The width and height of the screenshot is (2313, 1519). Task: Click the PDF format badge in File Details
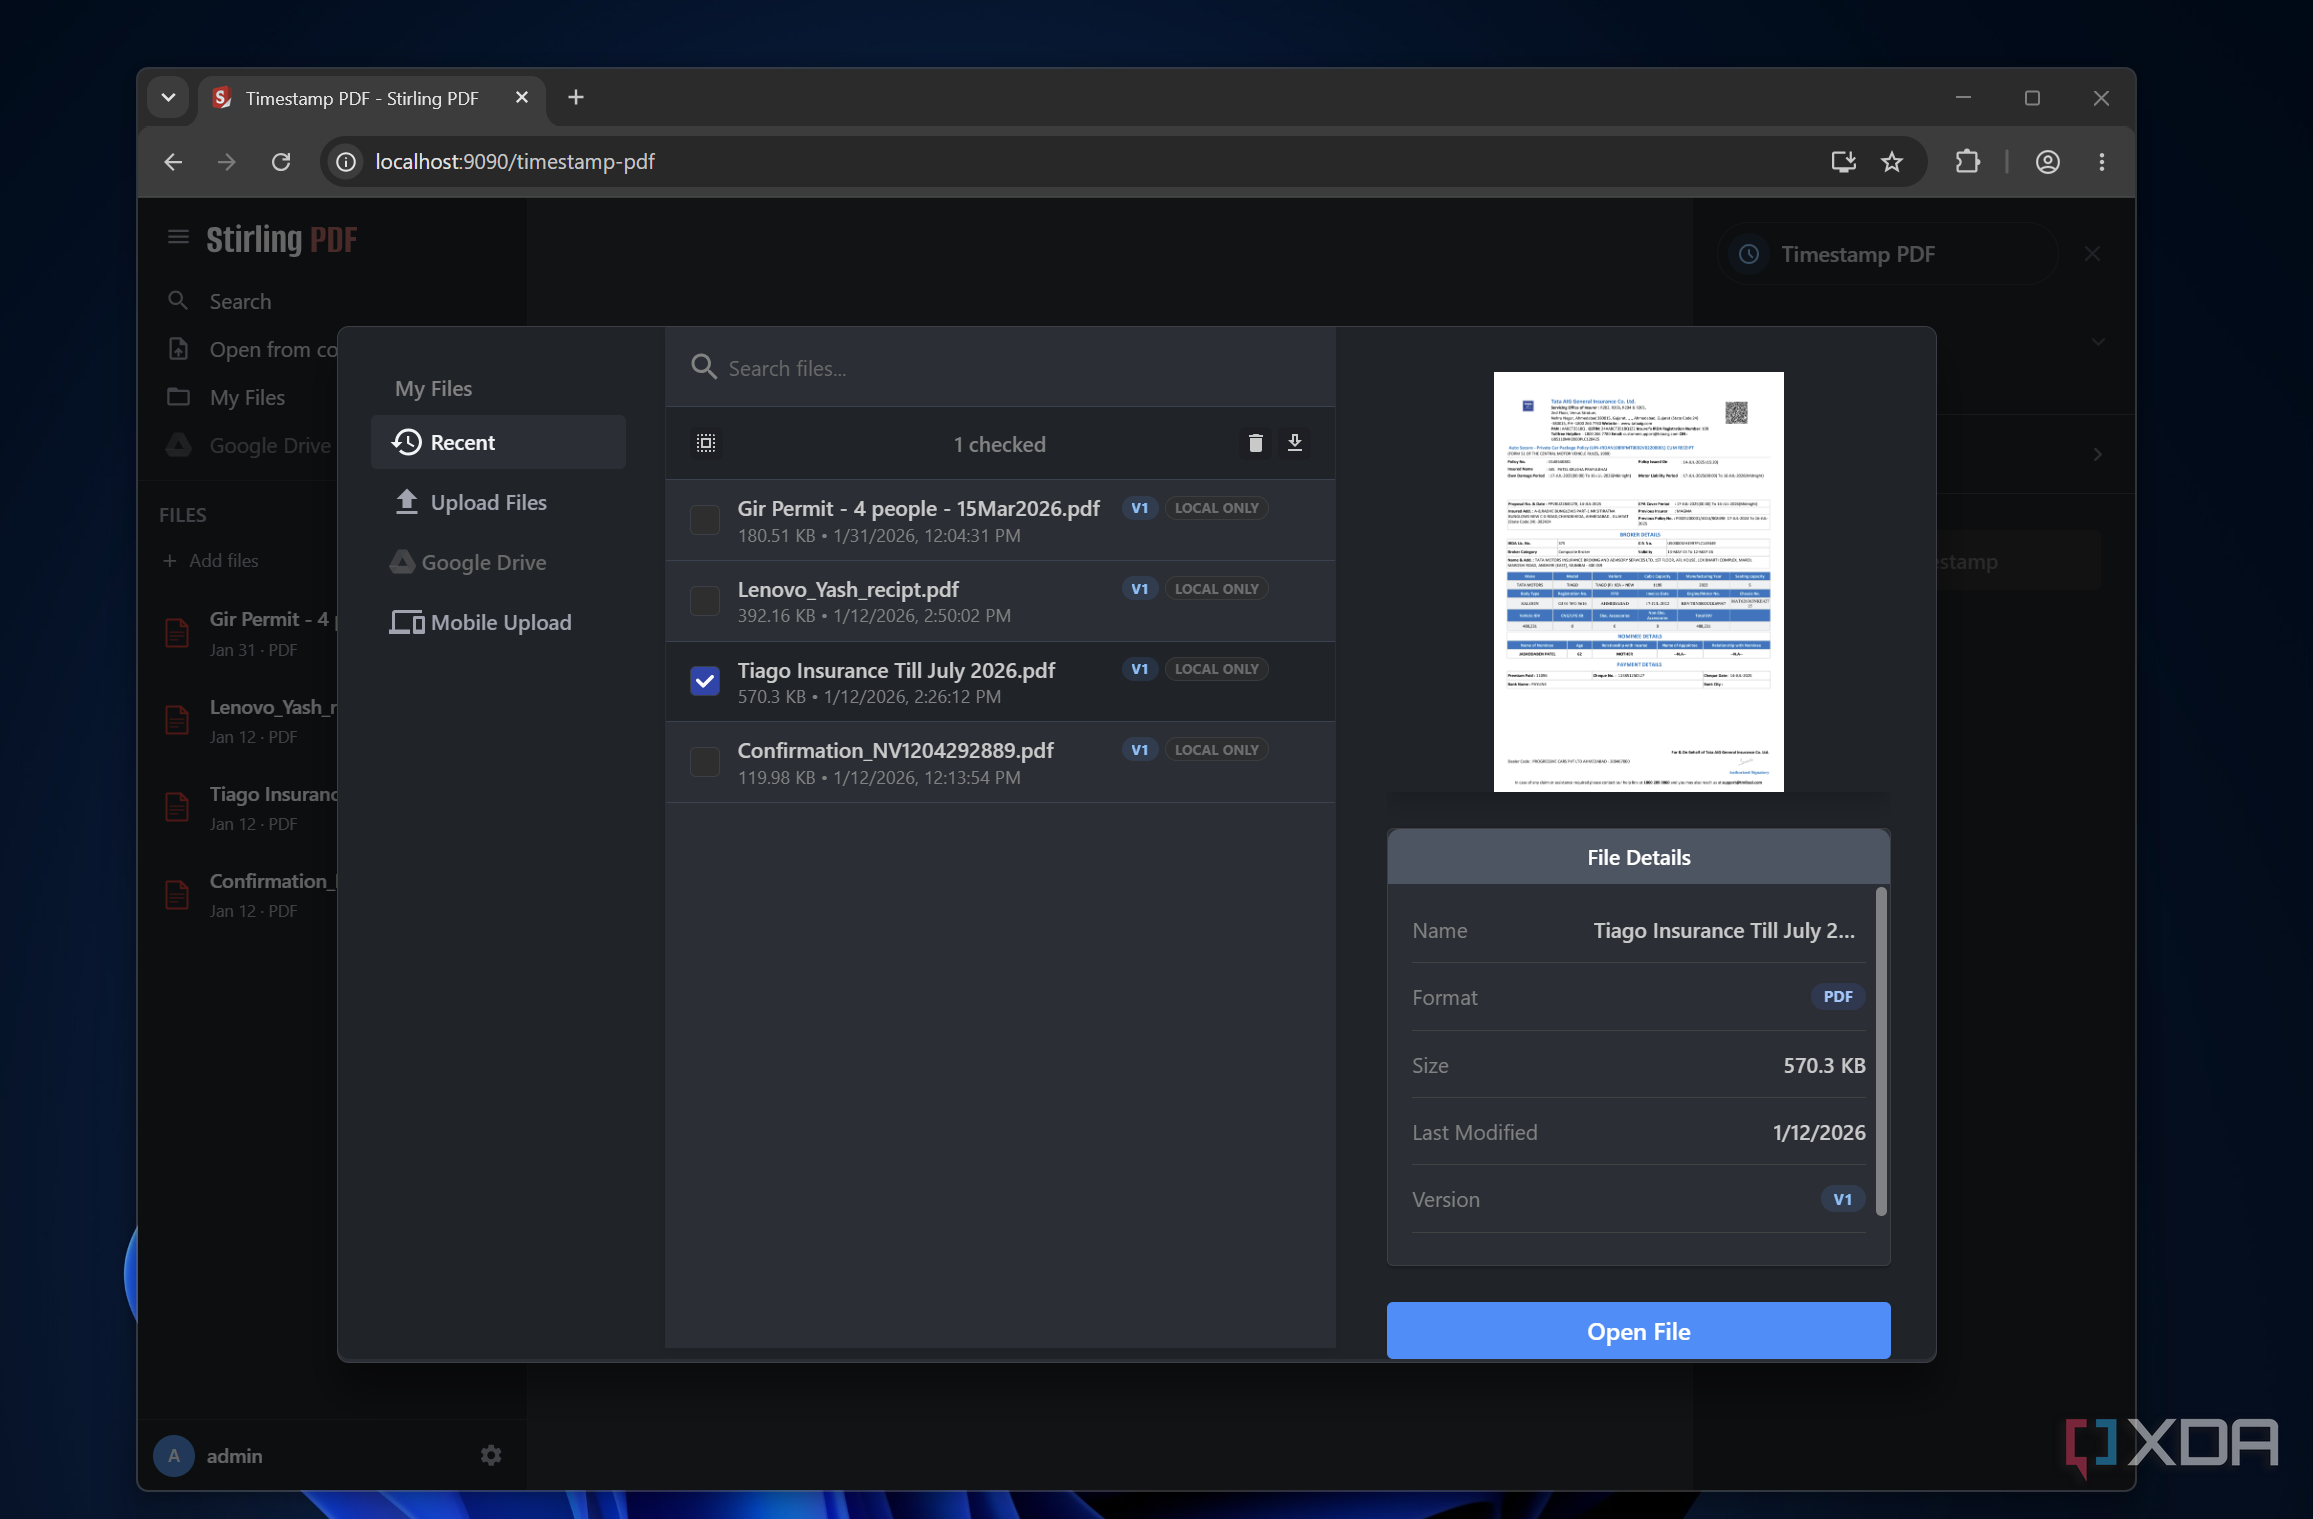point(1837,996)
